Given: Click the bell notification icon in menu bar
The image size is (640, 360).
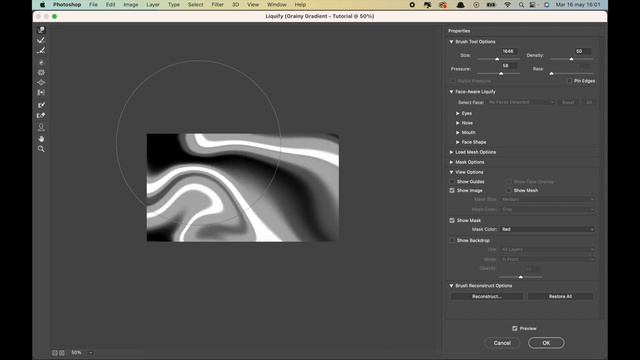Looking at the screenshot, I should pos(460,4).
